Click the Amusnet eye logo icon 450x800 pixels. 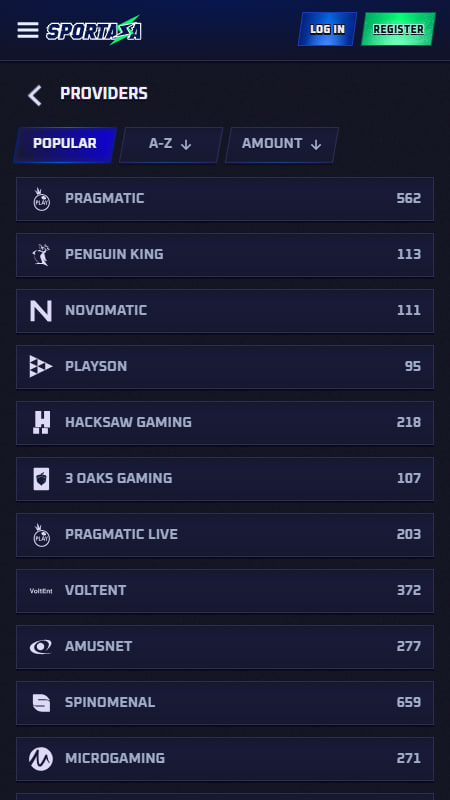point(41,646)
